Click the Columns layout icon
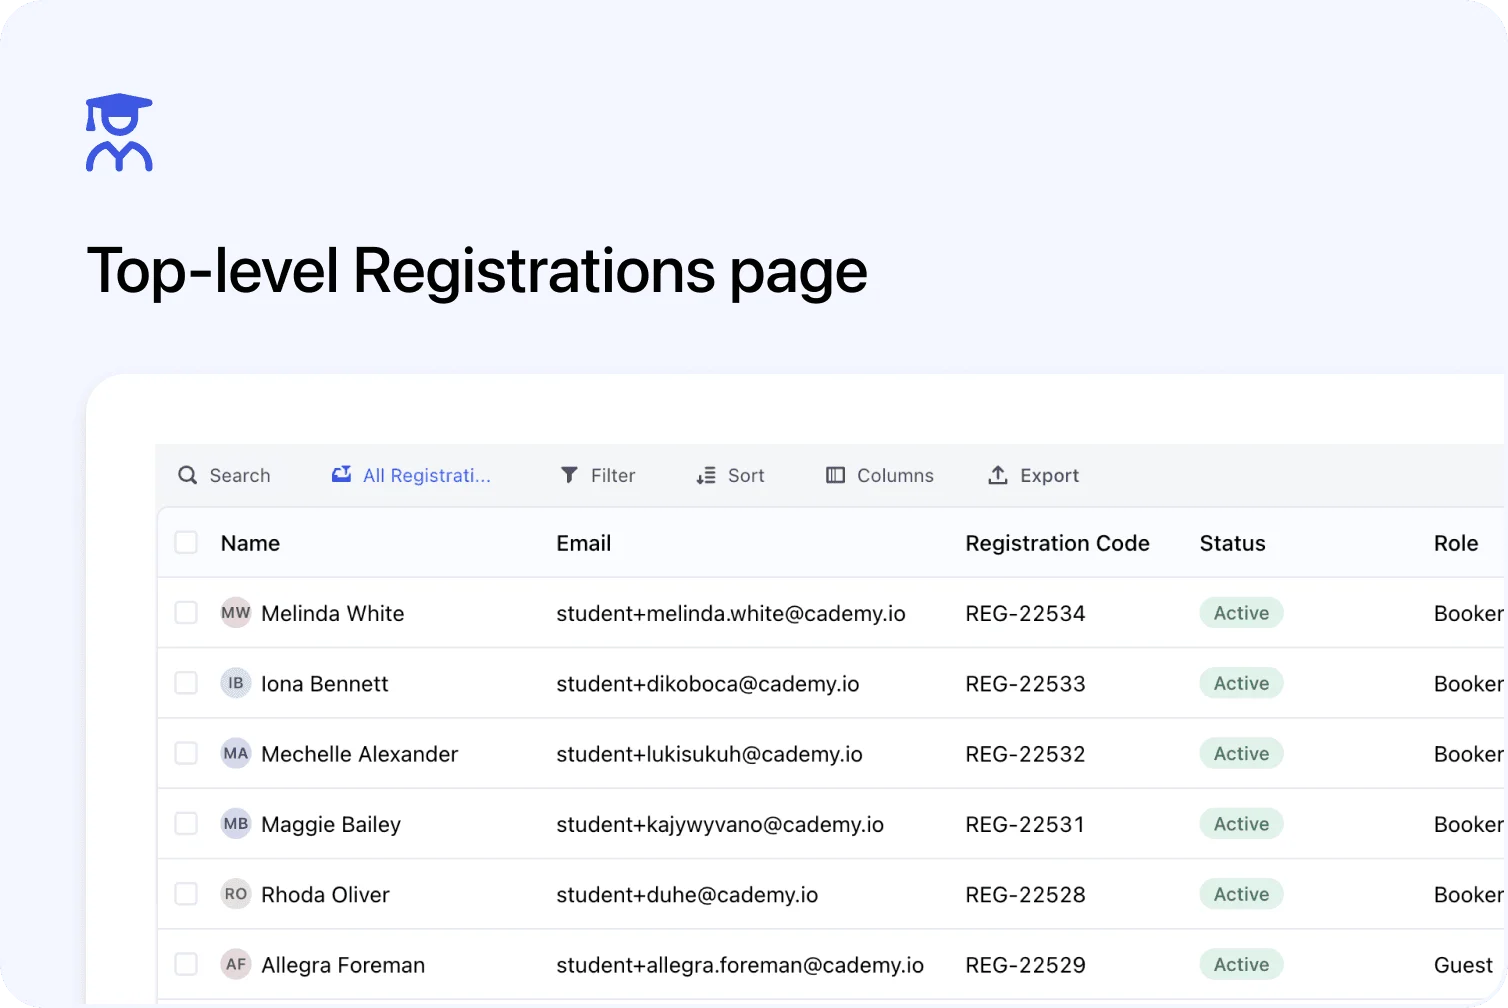This screenshot has width=1508, height=1008. [835, 475]
